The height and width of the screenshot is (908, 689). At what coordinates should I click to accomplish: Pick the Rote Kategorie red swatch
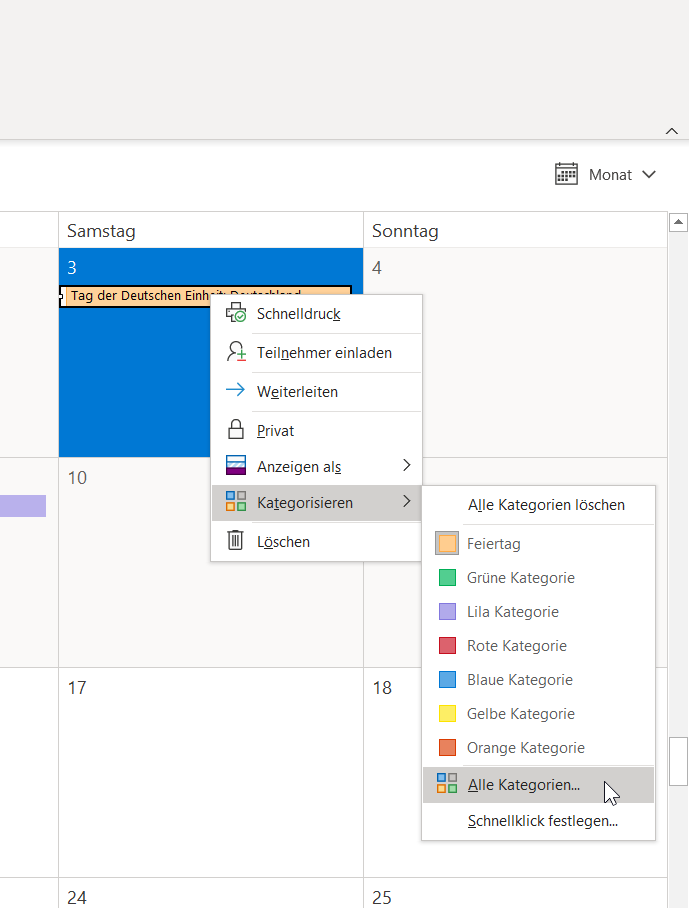pos(447,646)
